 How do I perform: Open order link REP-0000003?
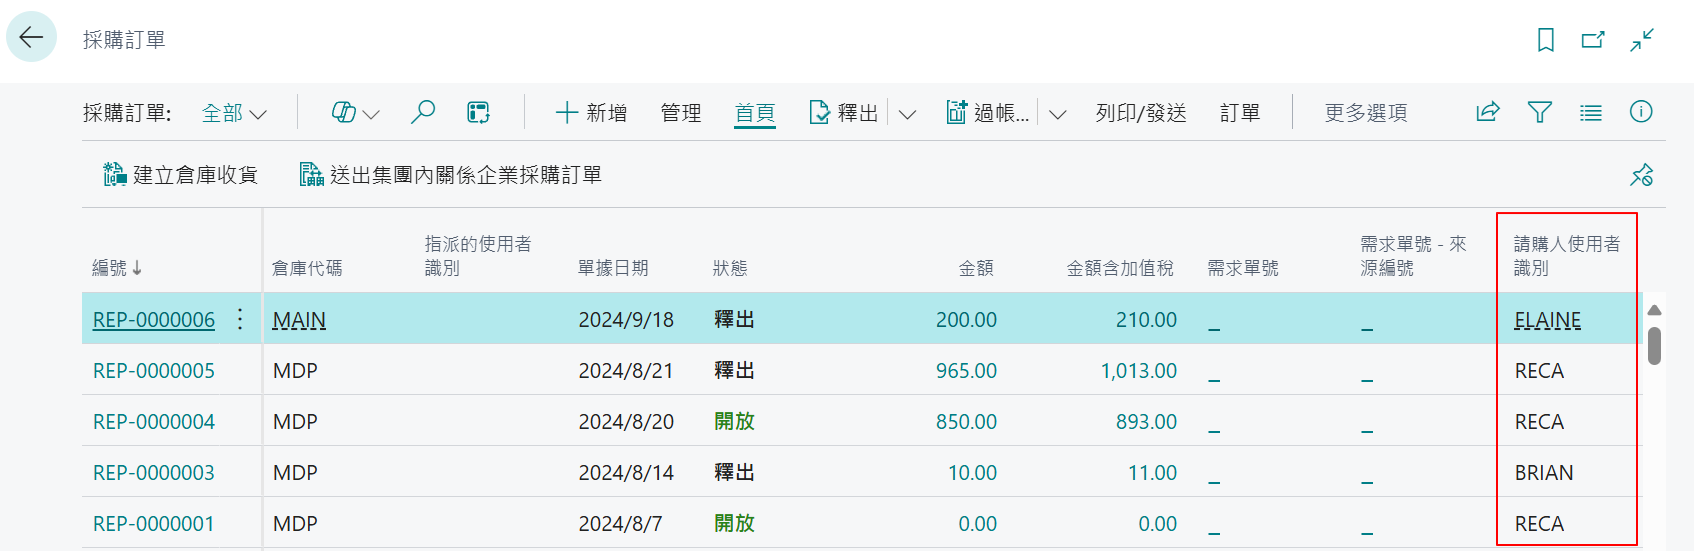pyautogui.click(x=154, y=473)
